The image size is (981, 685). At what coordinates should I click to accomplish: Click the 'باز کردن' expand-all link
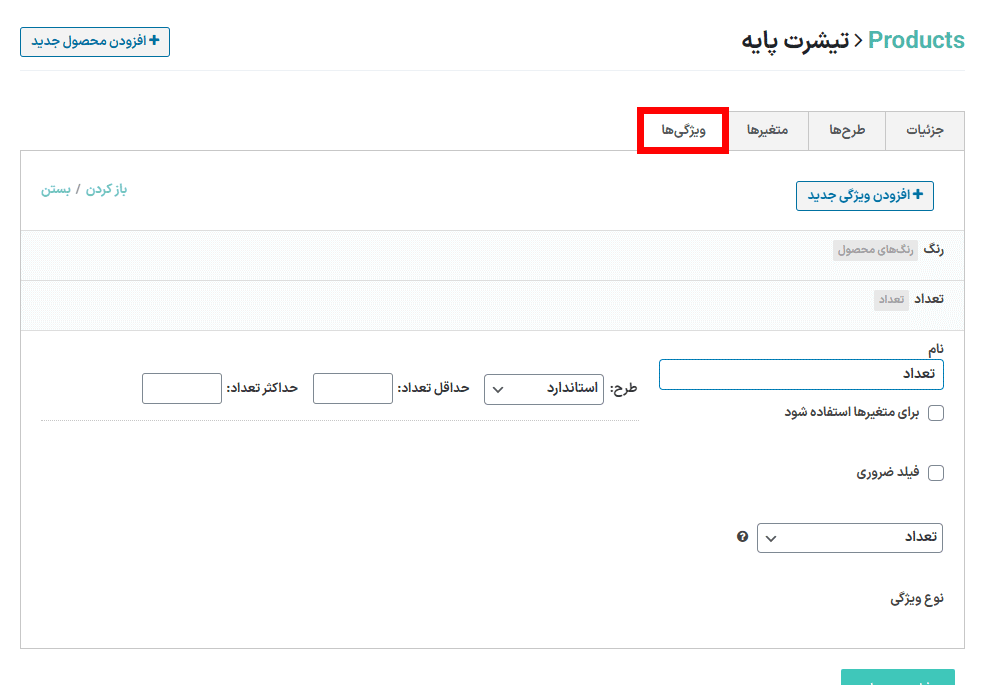pos(107,189)
